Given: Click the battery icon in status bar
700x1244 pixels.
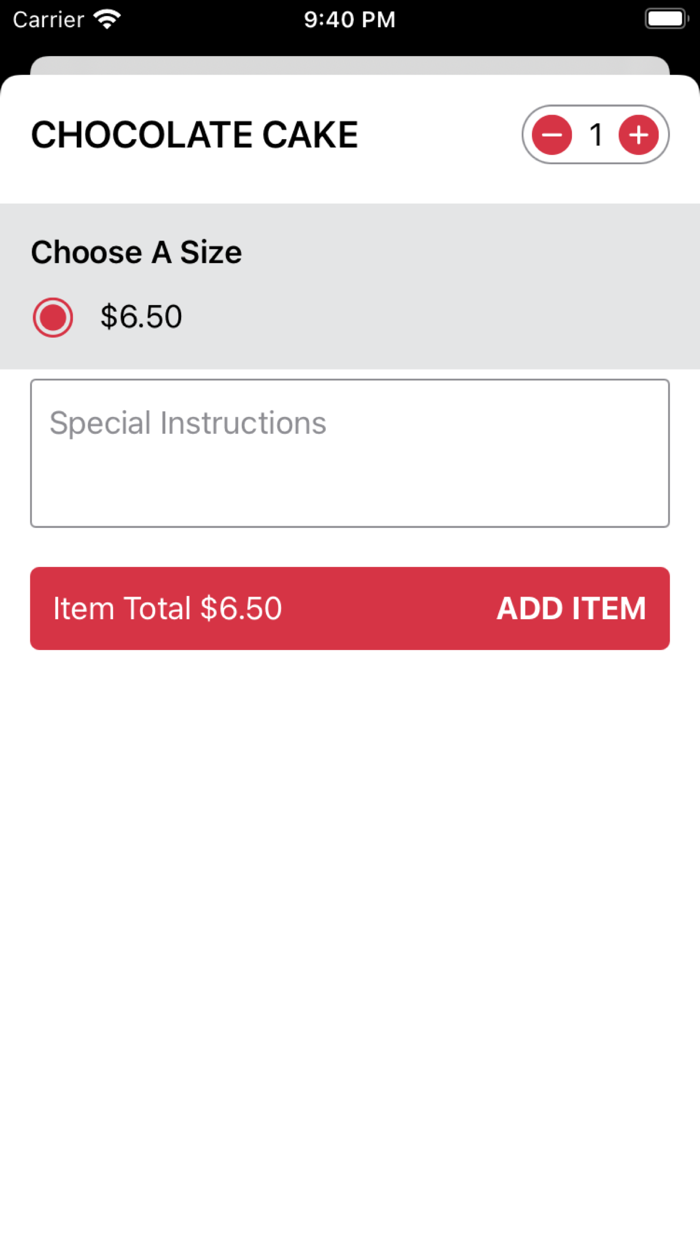Looking at the screenshot, I should tap(665, 19).
